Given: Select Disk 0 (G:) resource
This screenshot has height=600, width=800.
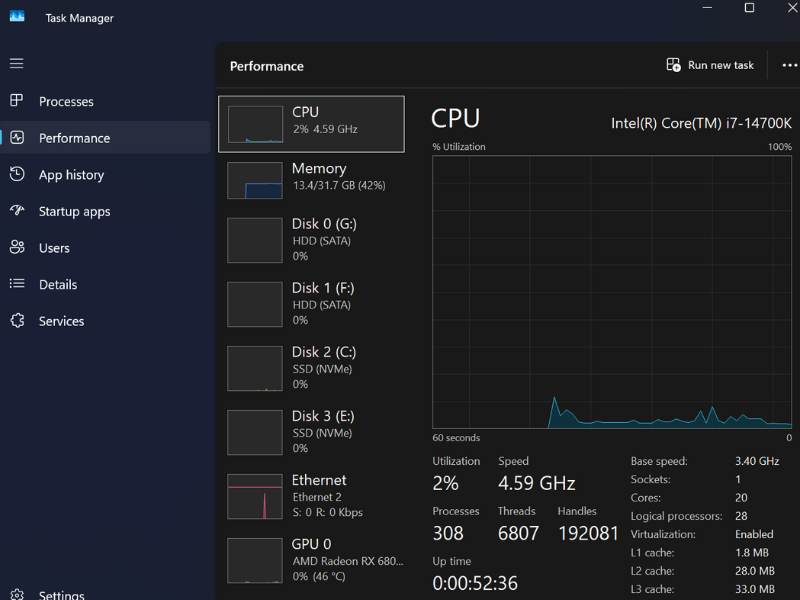Looking at the screenshot, I should tap(311, 240).
